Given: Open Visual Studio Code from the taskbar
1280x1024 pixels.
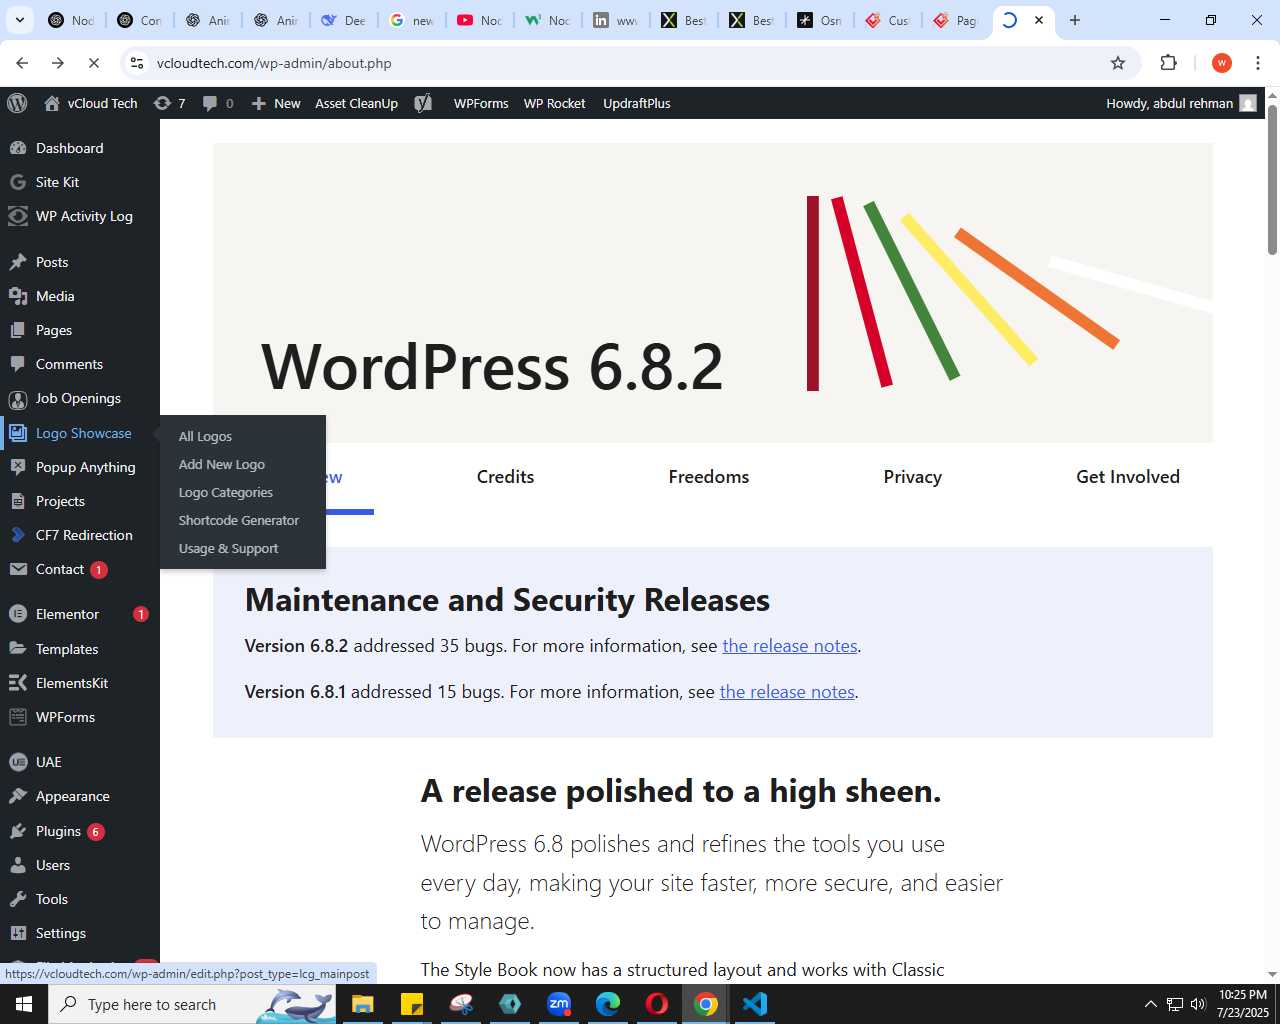Looking at the screenshot, I should pyautogui.click(x=755, y=1004).
